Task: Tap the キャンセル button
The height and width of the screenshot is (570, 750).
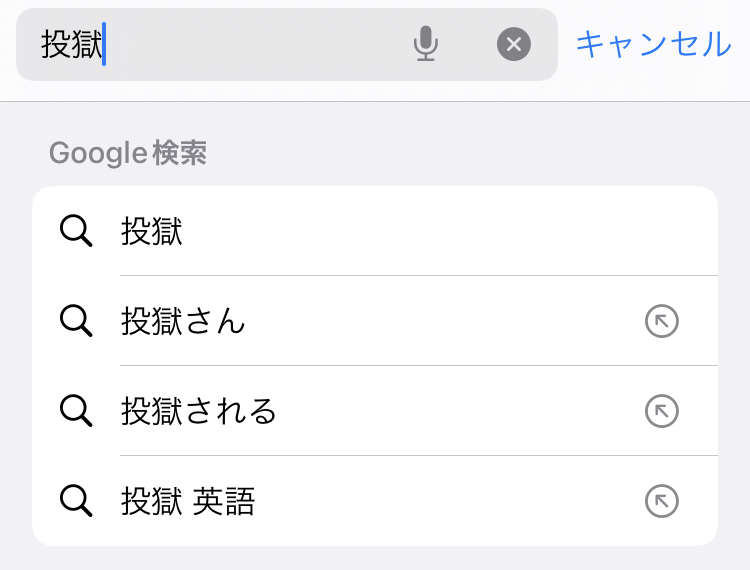Action: tap(653, 44)
